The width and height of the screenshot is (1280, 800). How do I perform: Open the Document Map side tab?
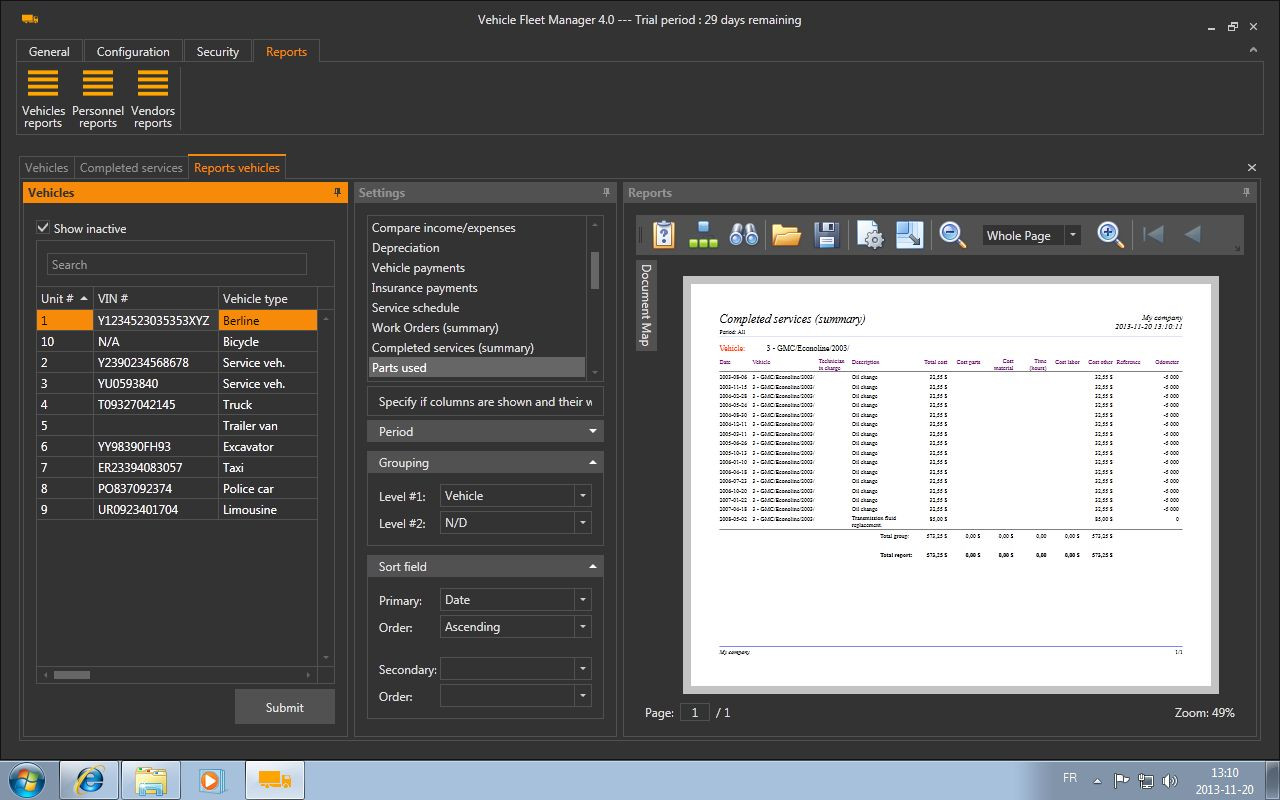tap(645, 305)
